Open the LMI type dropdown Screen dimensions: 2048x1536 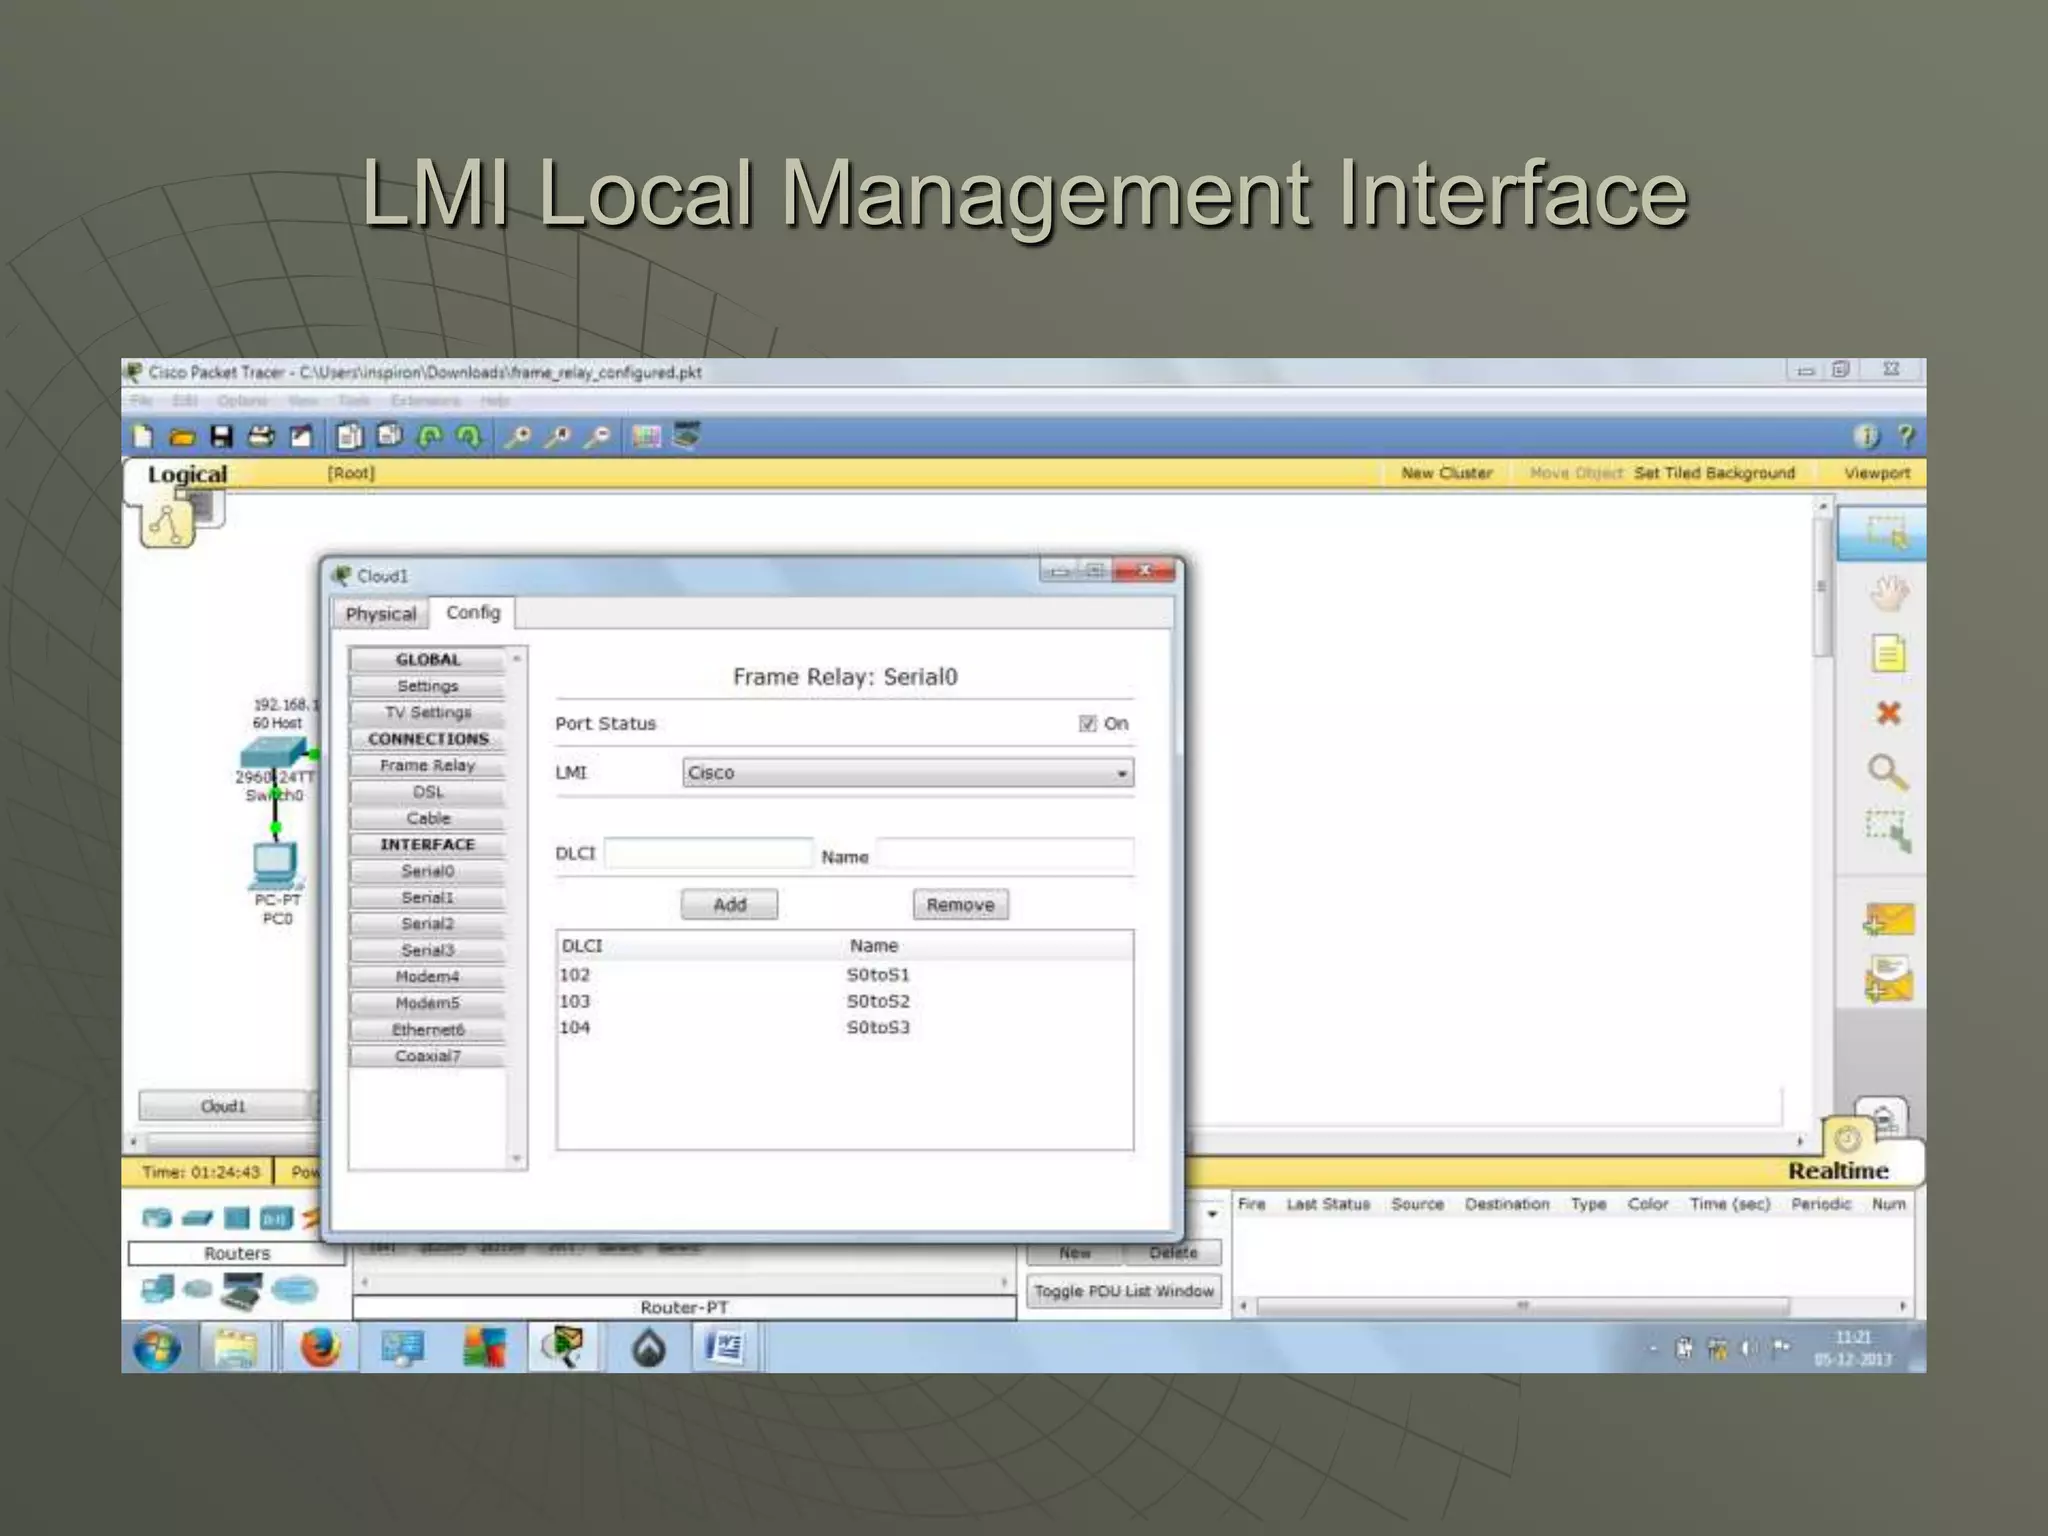coord(908,772)
